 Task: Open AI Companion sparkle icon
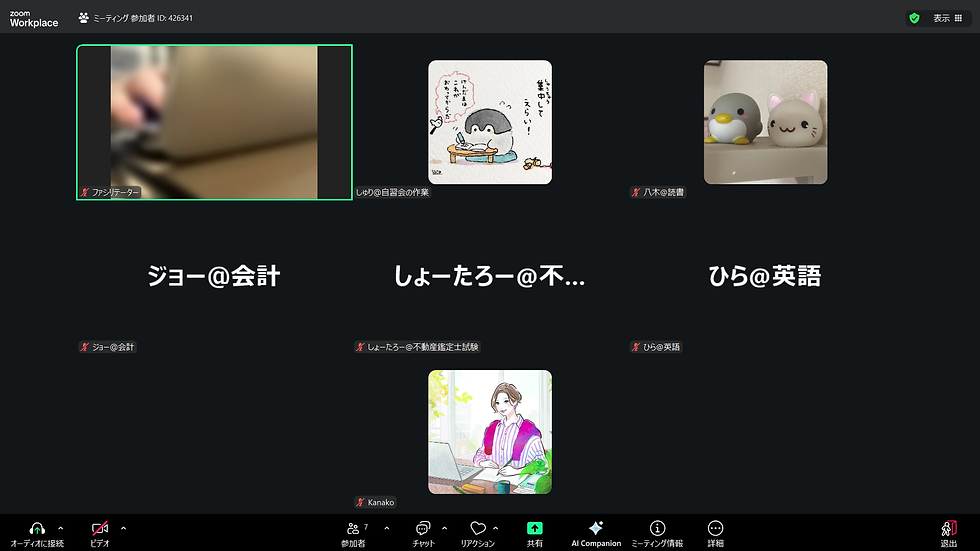tap(596, 529)
